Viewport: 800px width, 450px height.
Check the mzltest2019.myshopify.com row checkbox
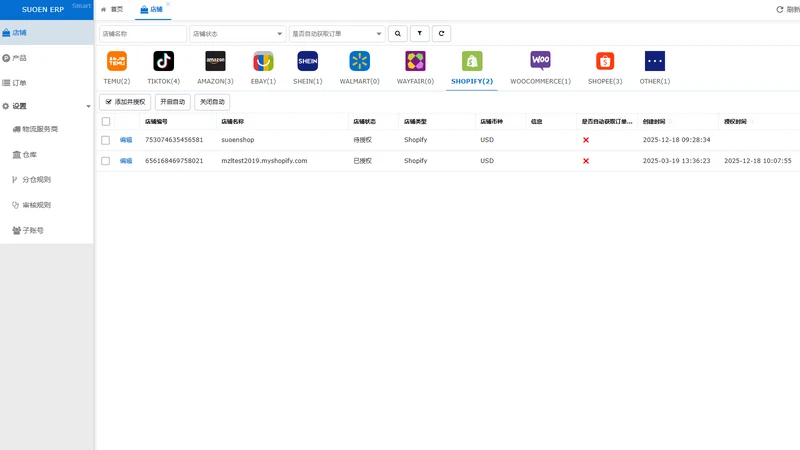[106, 161]
